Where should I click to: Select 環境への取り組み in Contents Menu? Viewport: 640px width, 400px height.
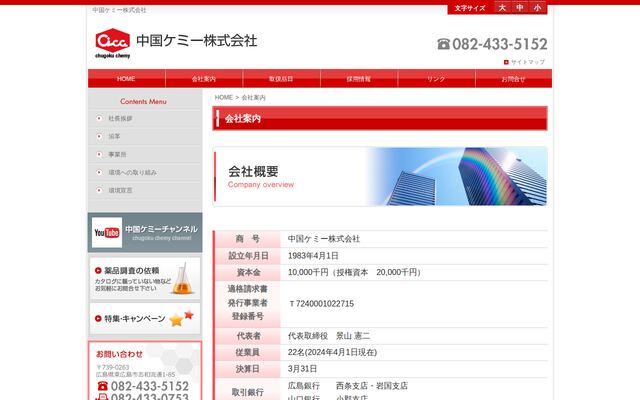pos(132,172)
